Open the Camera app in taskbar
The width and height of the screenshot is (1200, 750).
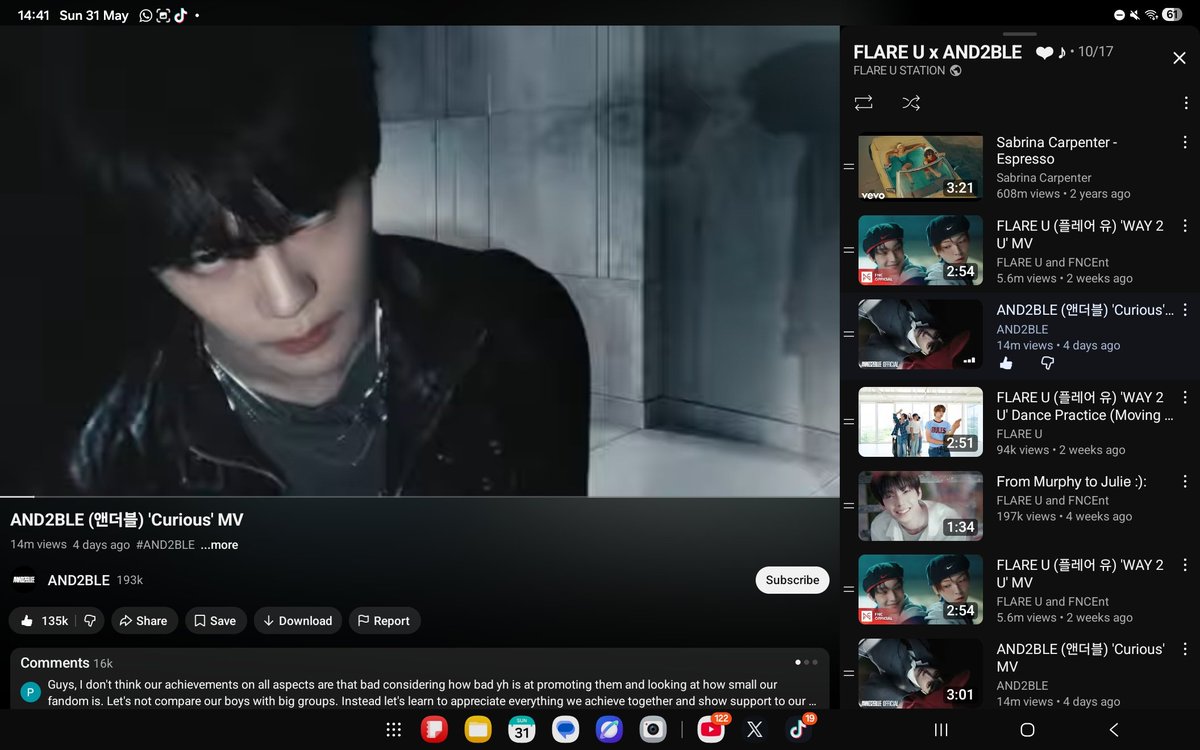[653, 730]
